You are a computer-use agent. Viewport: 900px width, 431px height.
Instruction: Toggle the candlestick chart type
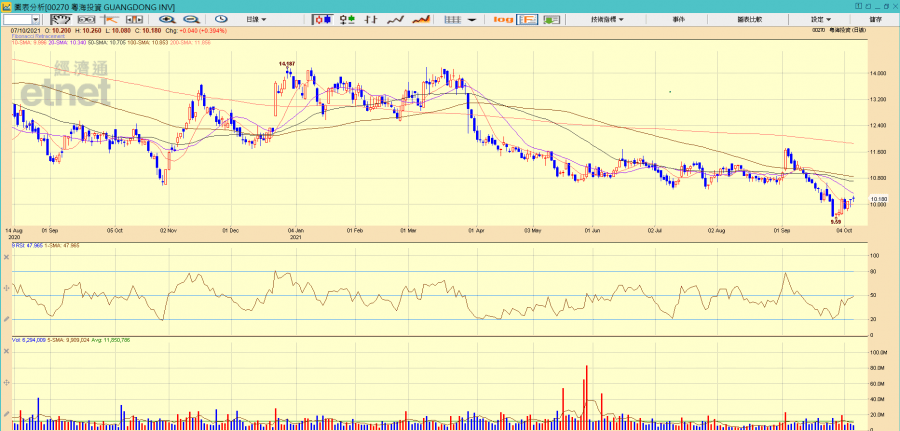[323, 19]
